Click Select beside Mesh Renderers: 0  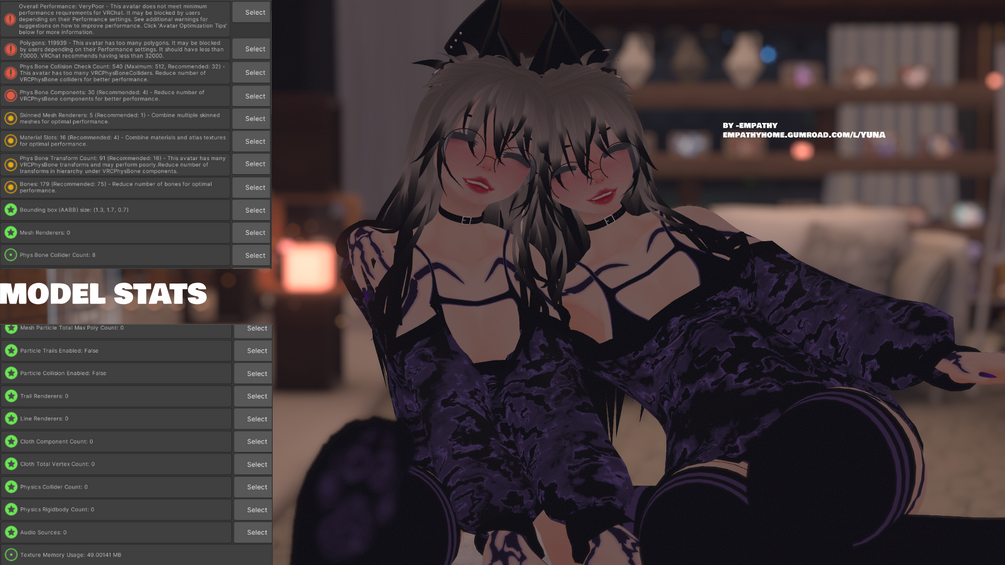point(251,233)
